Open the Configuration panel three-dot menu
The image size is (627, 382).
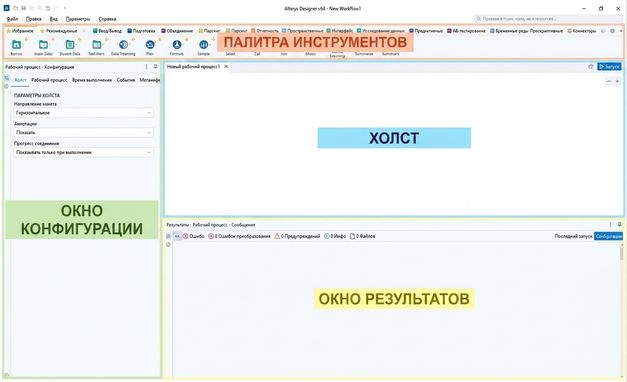pos(146,67)
